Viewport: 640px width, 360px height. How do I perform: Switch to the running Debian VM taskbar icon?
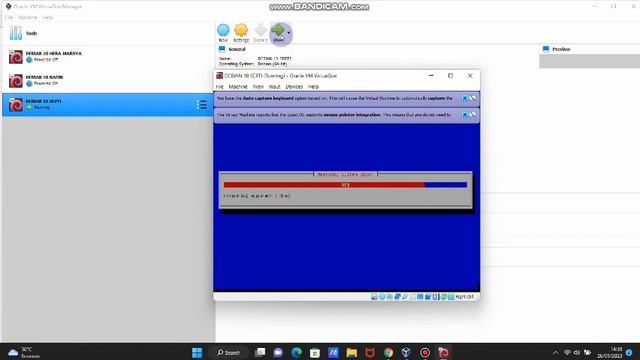443,352
